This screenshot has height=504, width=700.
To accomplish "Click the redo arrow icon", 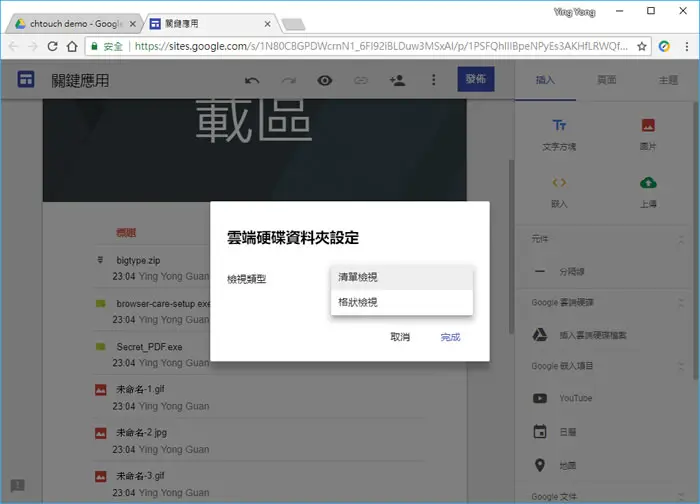I will pyautogui.click(x=289, y=80).
